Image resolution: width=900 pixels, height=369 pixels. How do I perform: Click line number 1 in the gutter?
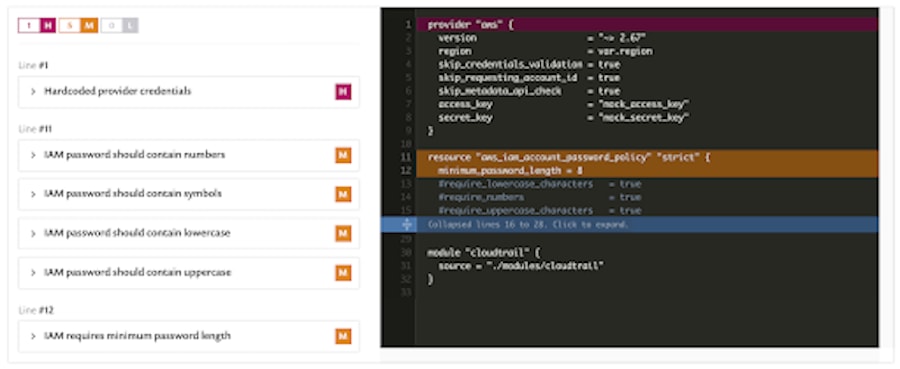[408, 25]
